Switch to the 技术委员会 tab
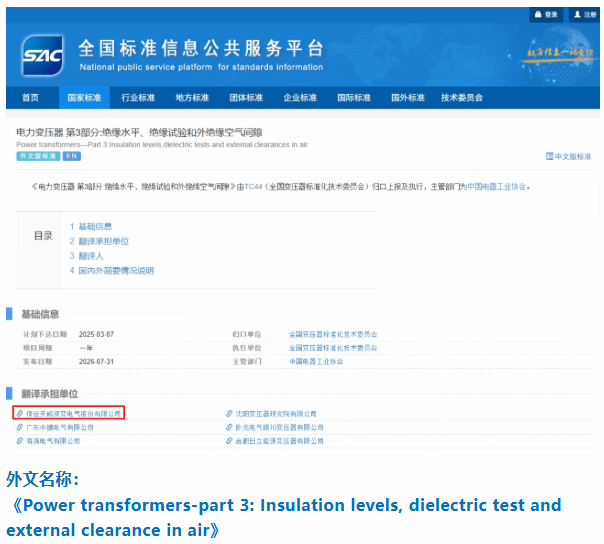604x544 pixels. (462, 97)
